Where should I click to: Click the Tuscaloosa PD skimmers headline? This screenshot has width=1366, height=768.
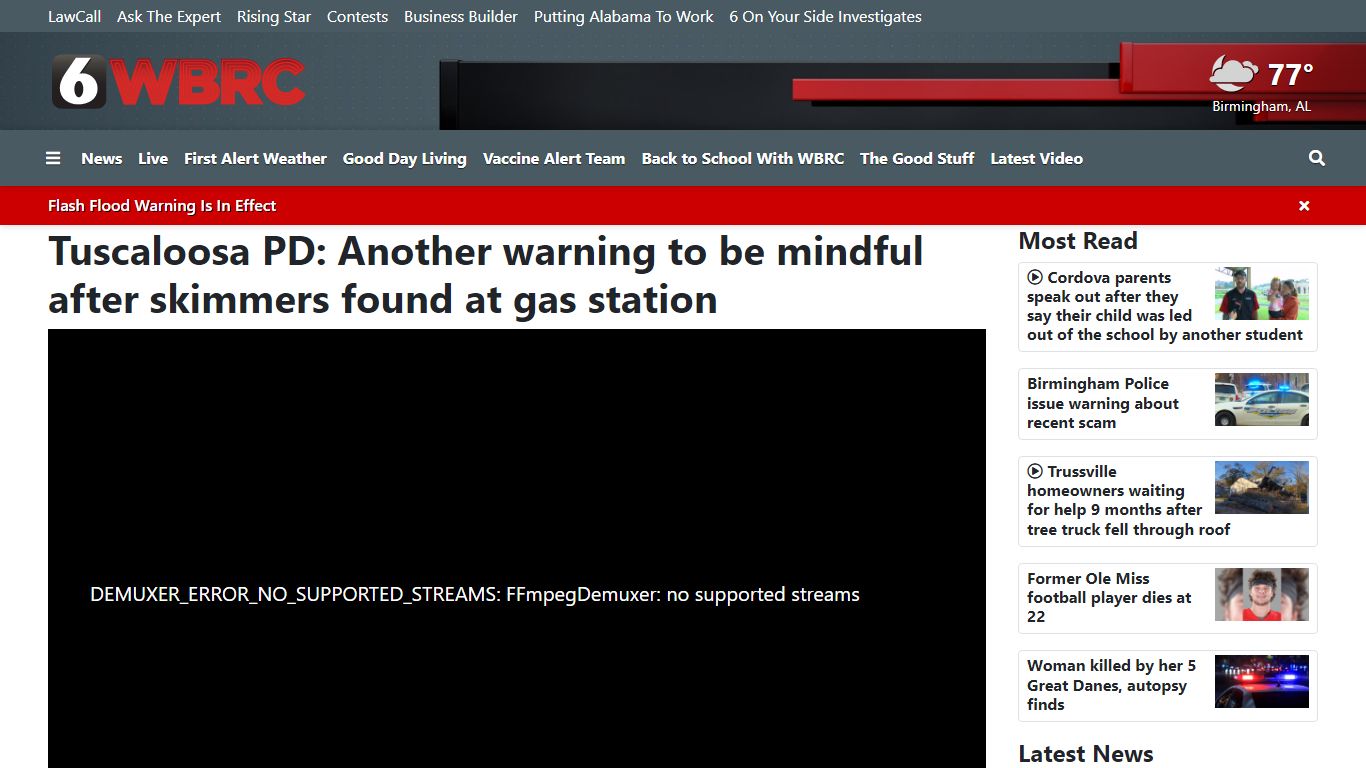tap(486, 275)
